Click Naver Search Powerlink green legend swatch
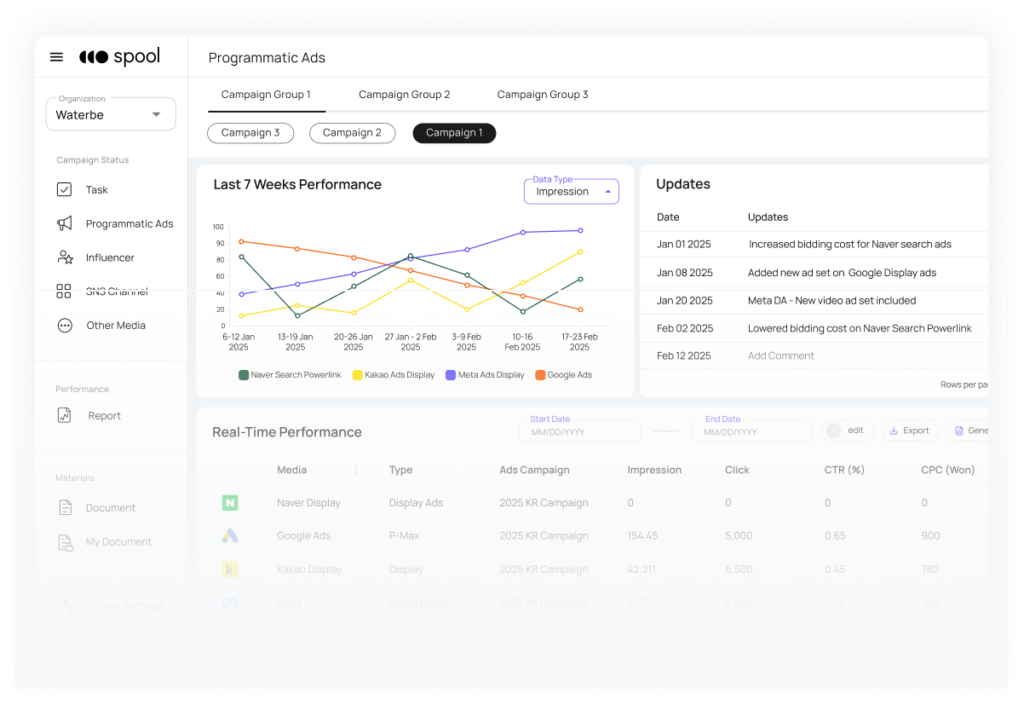Screen dimensions: 1024x705 tap(244, 375)
